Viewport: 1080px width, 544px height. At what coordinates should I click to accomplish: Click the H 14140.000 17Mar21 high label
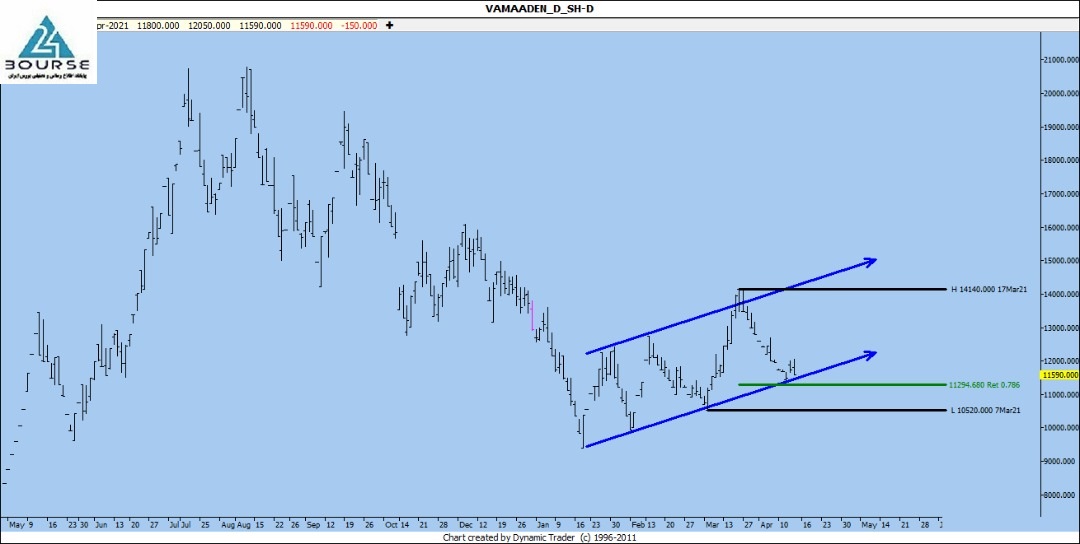point(989,290)
